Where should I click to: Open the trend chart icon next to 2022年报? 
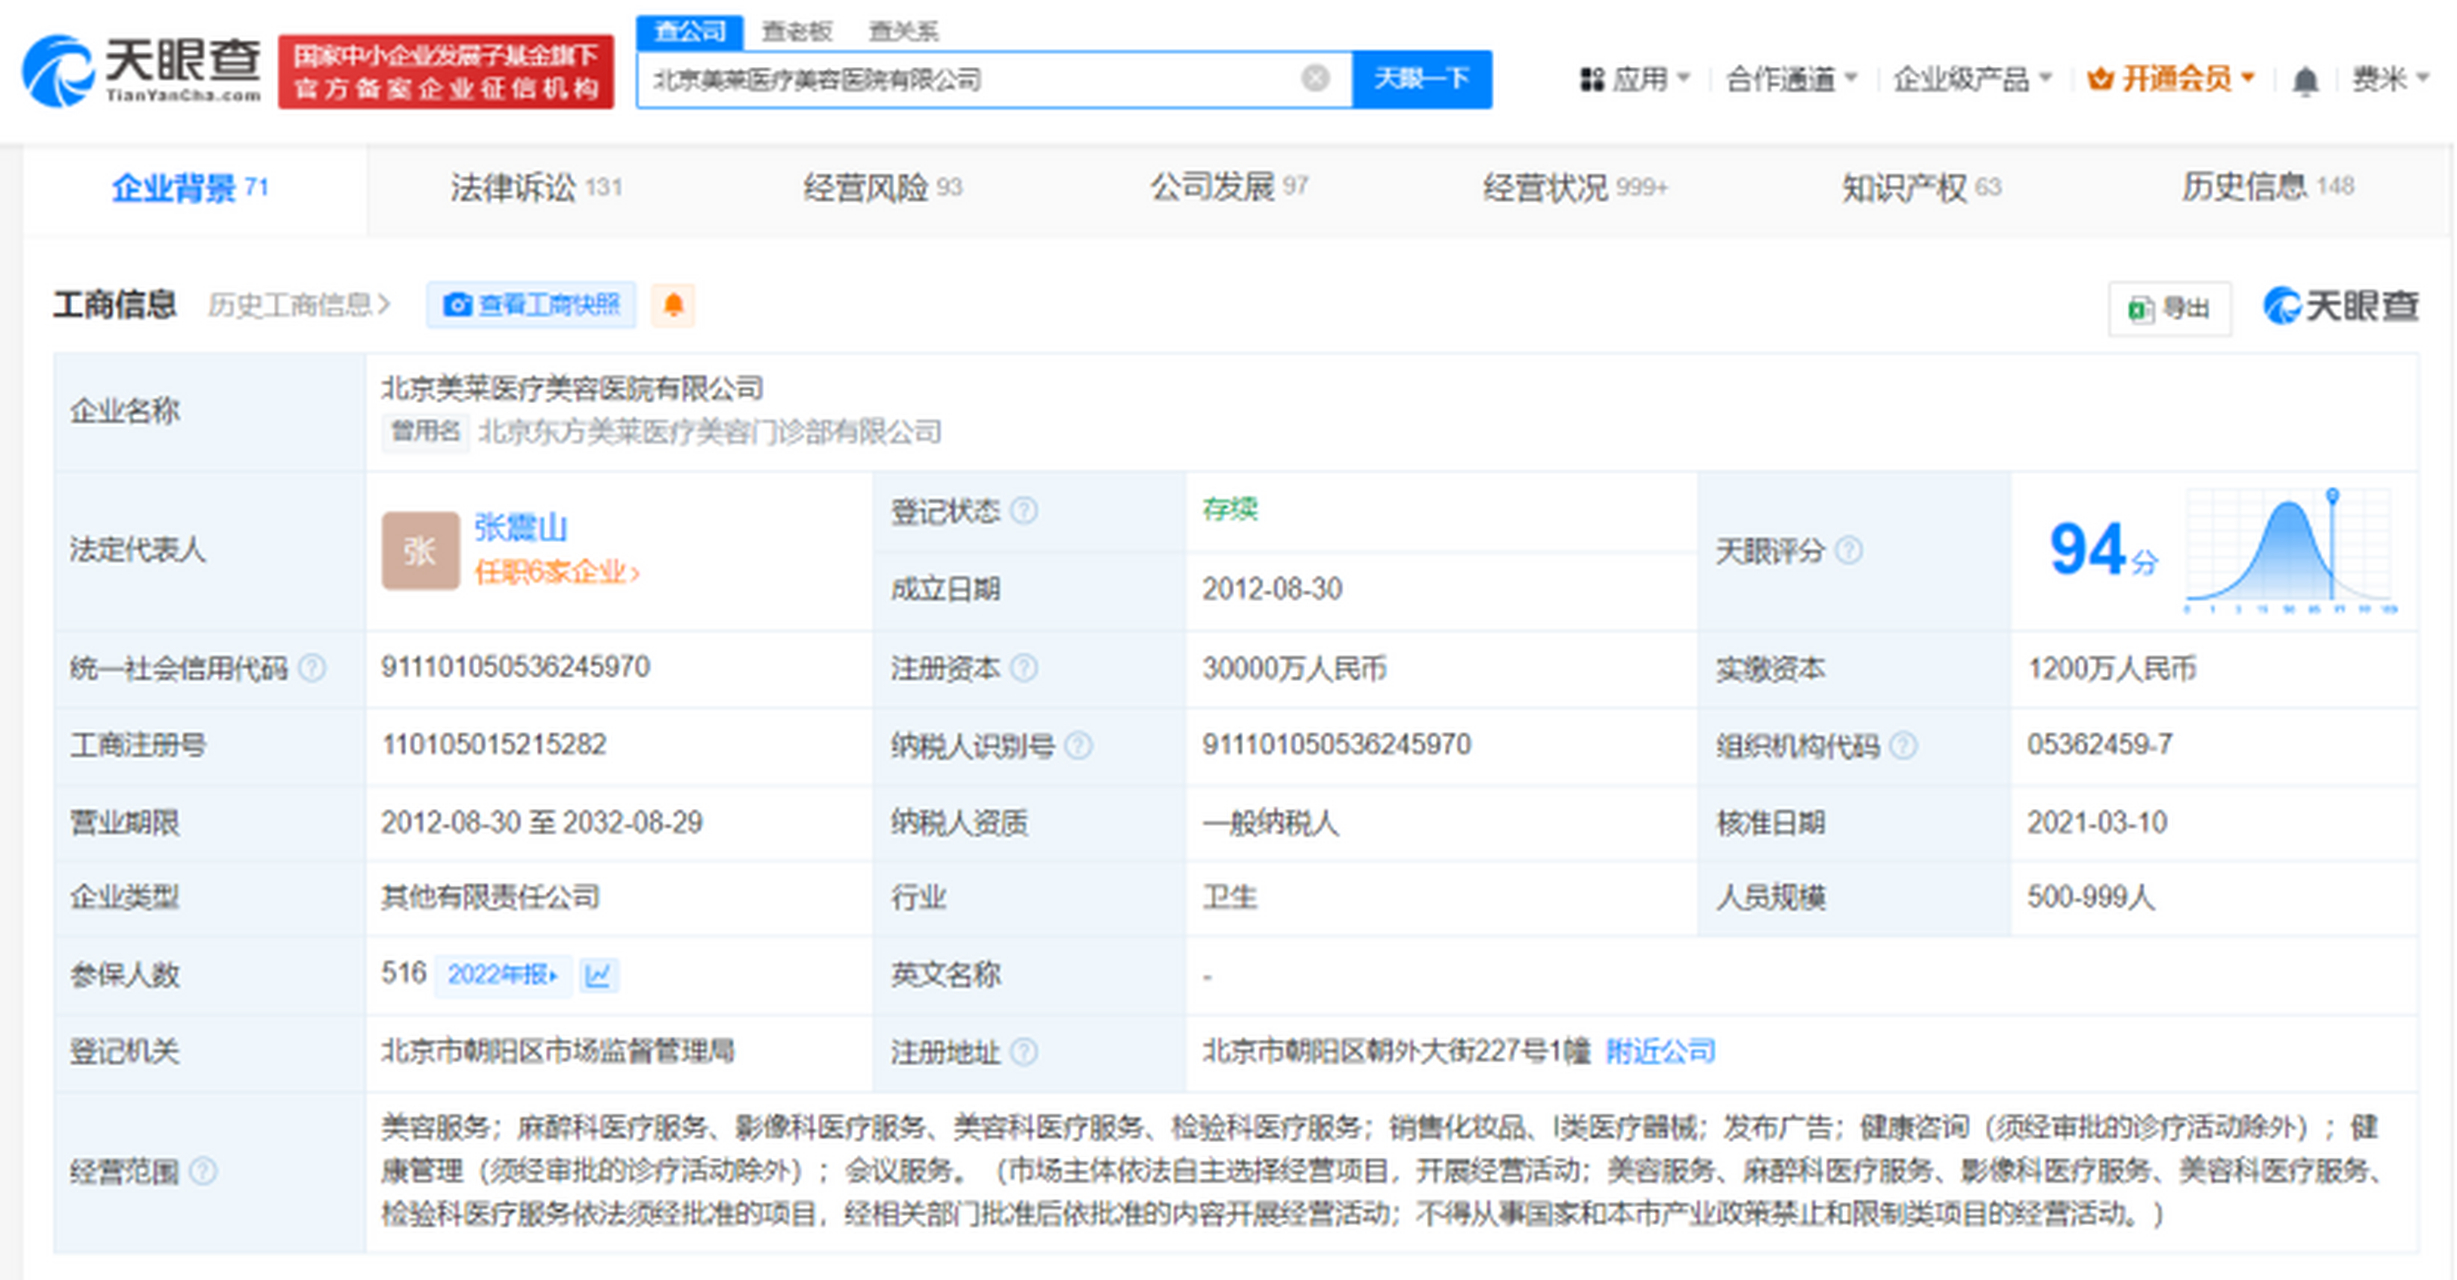point(598,974)
